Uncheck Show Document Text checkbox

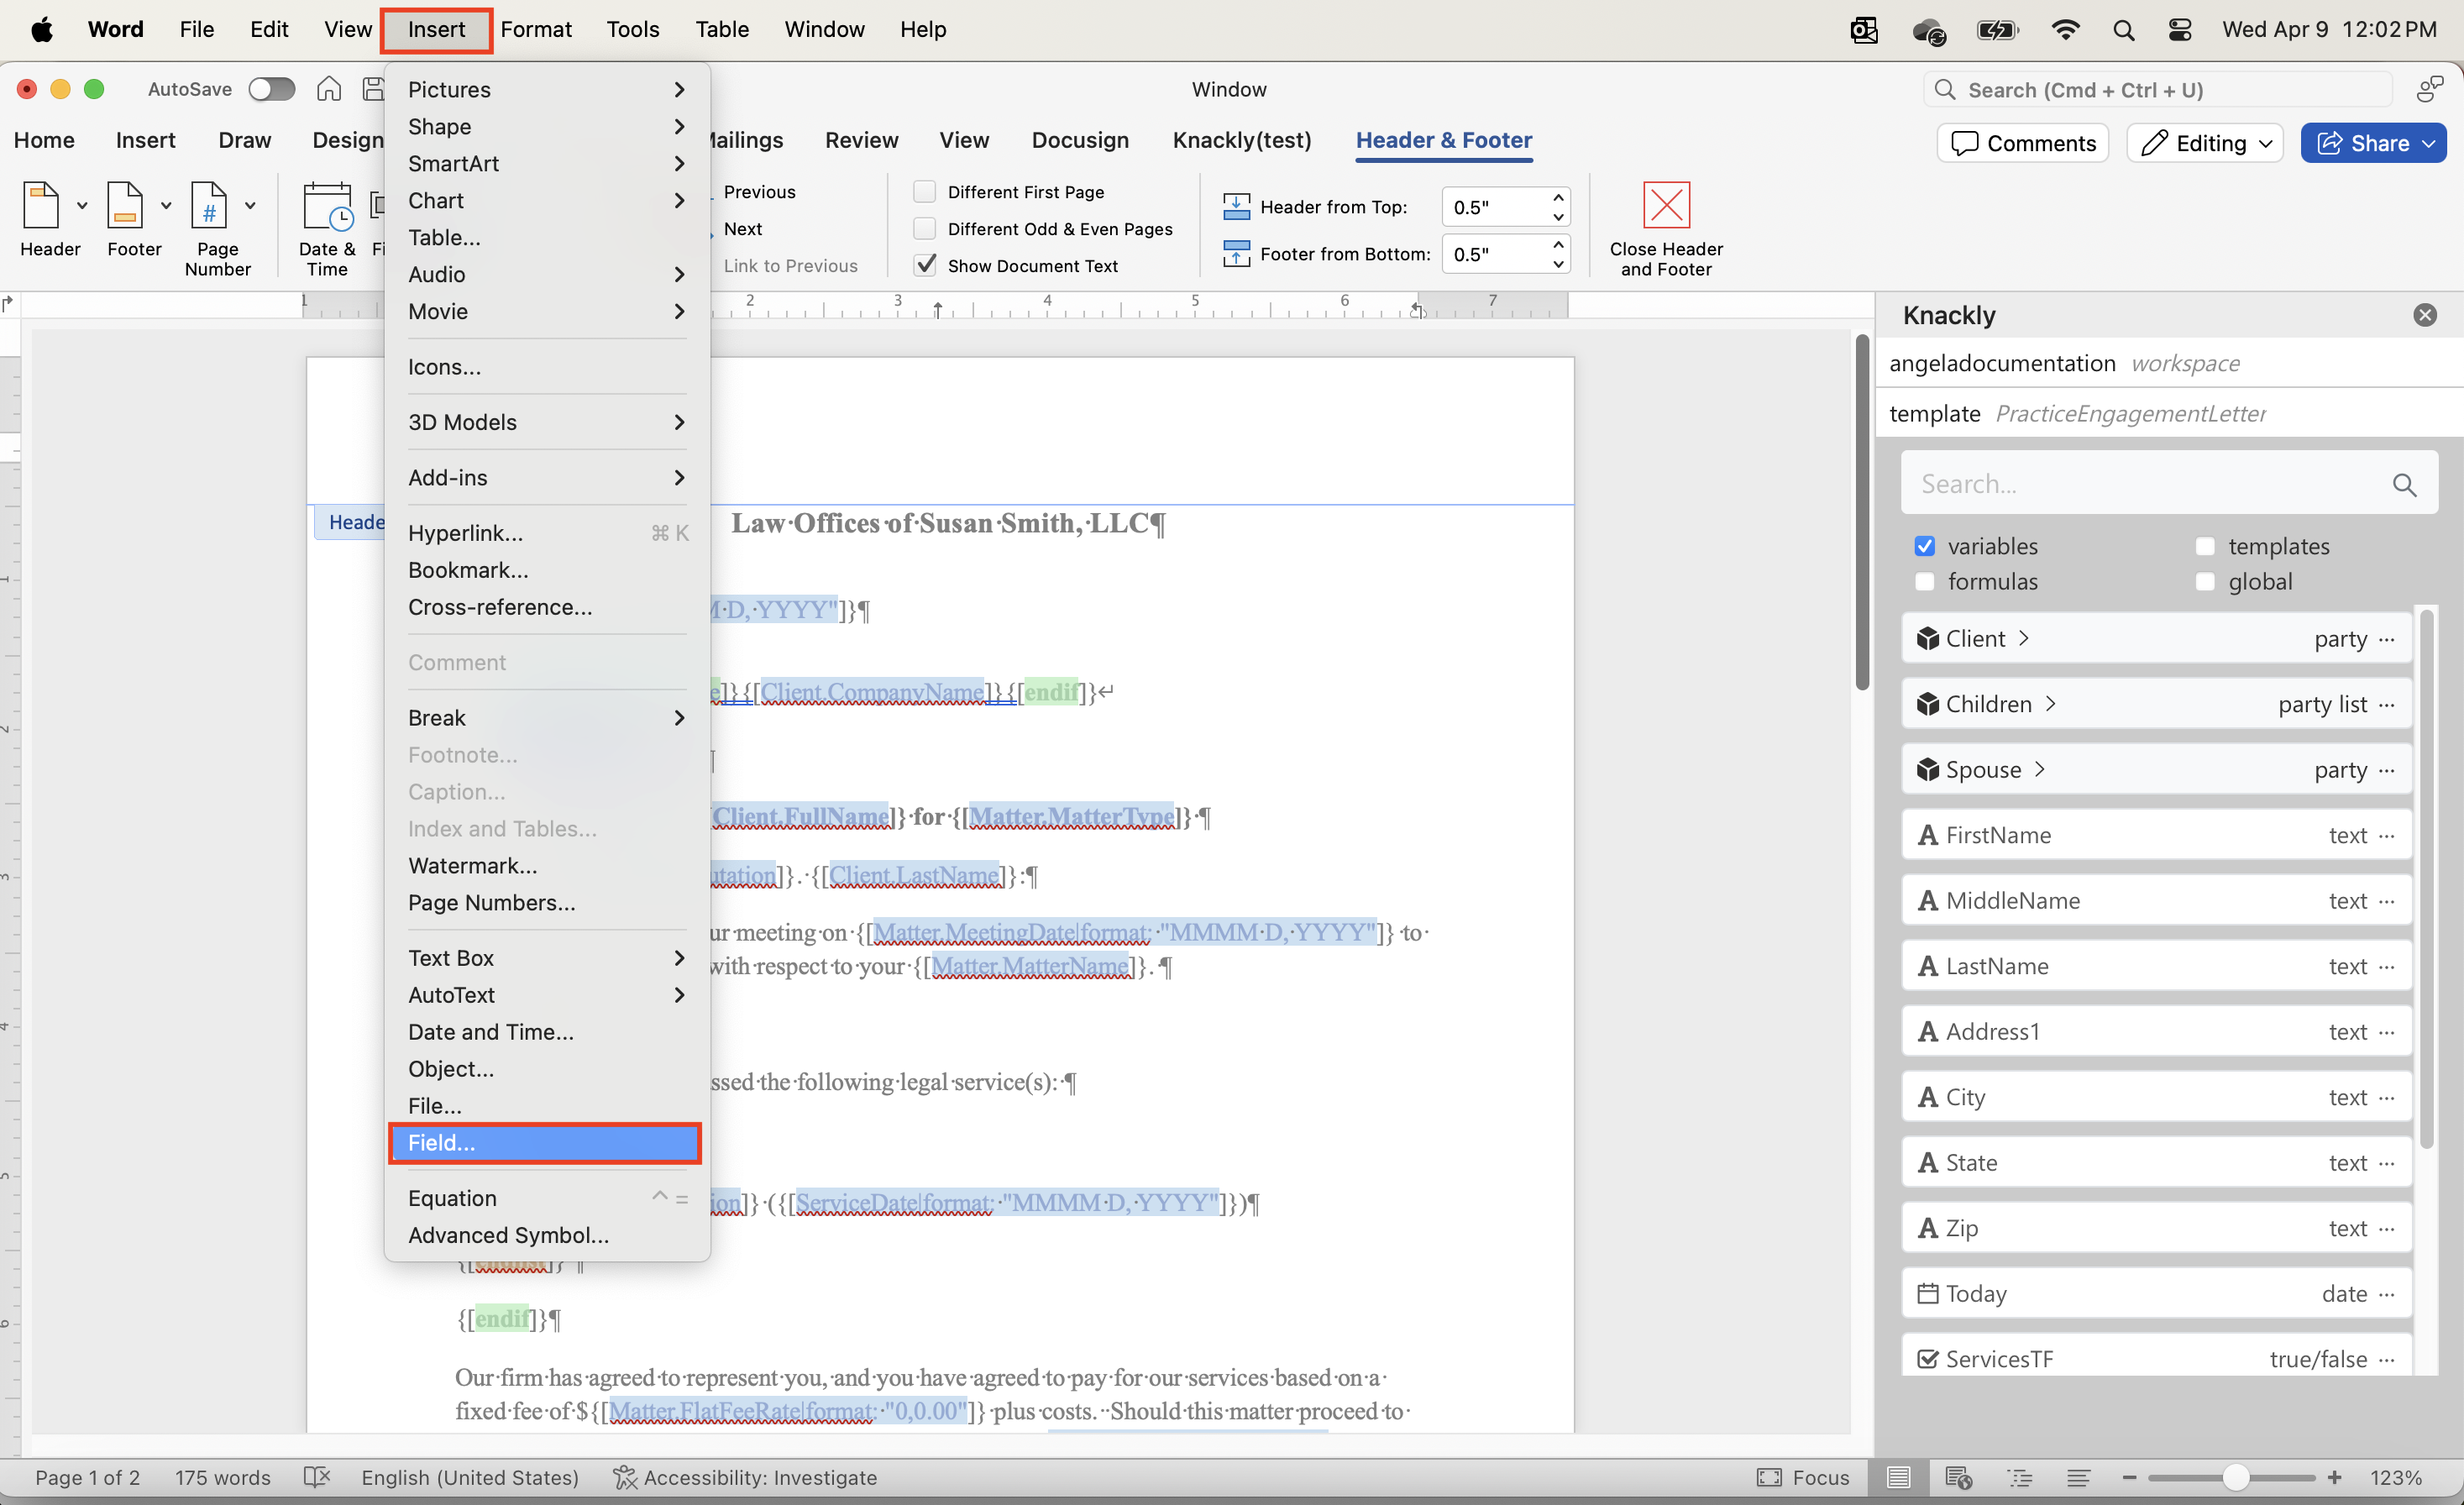coord(925,265)
